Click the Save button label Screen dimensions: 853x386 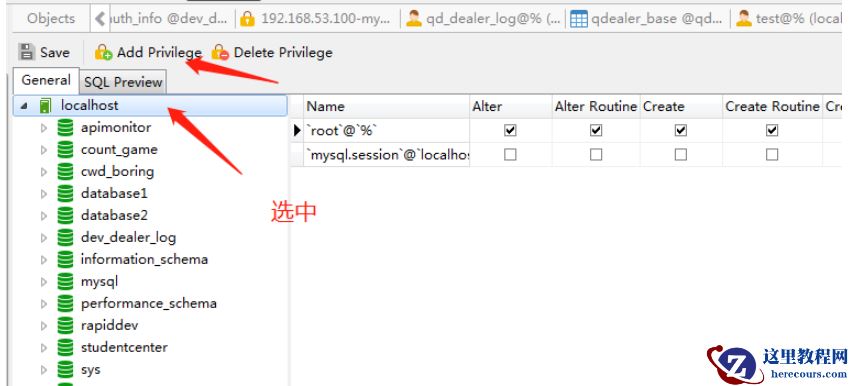pos(55,53)
